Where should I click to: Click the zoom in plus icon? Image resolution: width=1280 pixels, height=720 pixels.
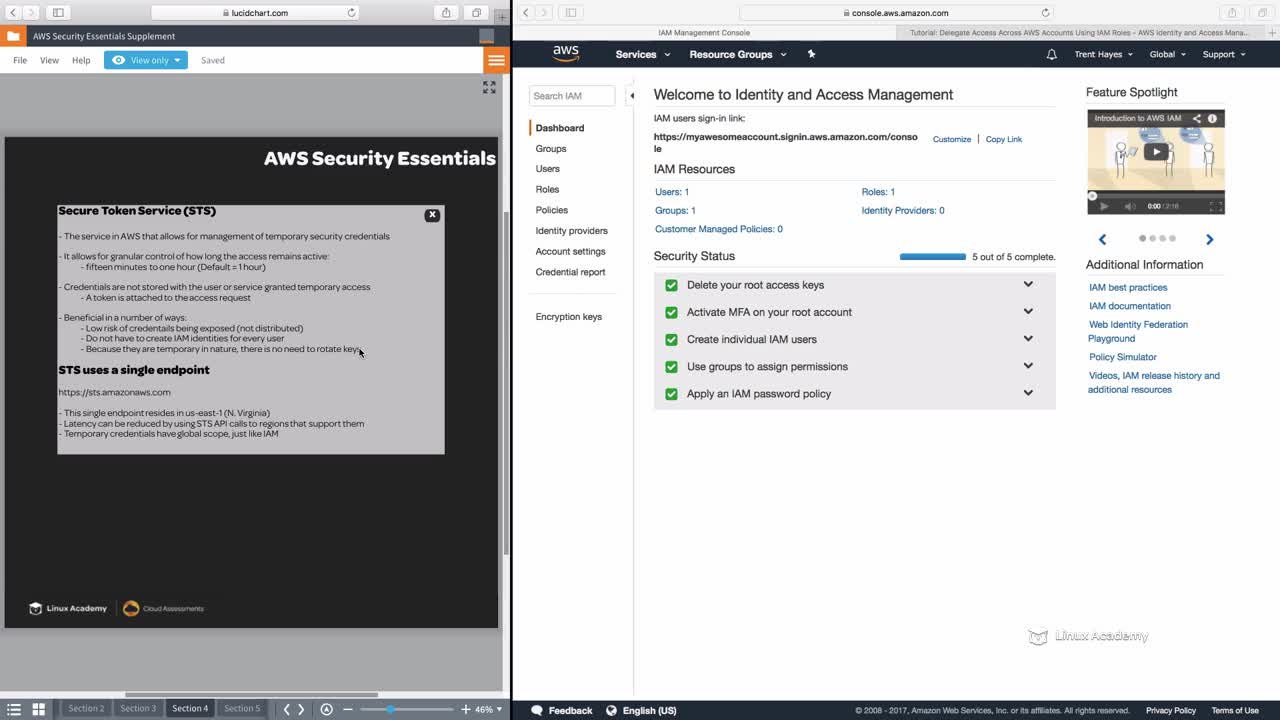466,709
